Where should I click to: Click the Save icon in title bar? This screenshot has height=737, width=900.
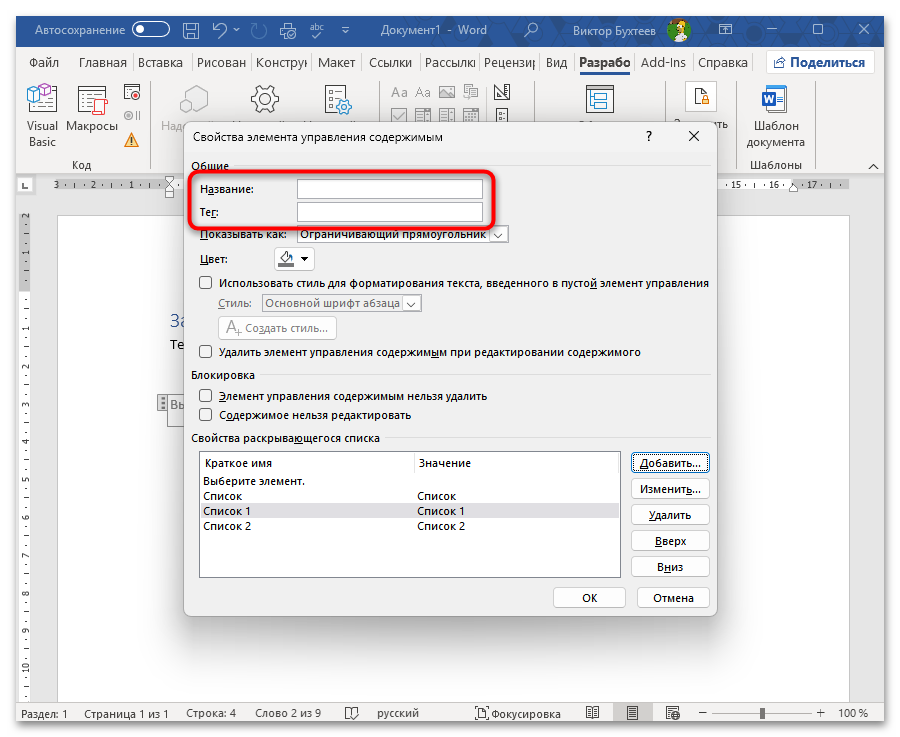tap(193, 30)
